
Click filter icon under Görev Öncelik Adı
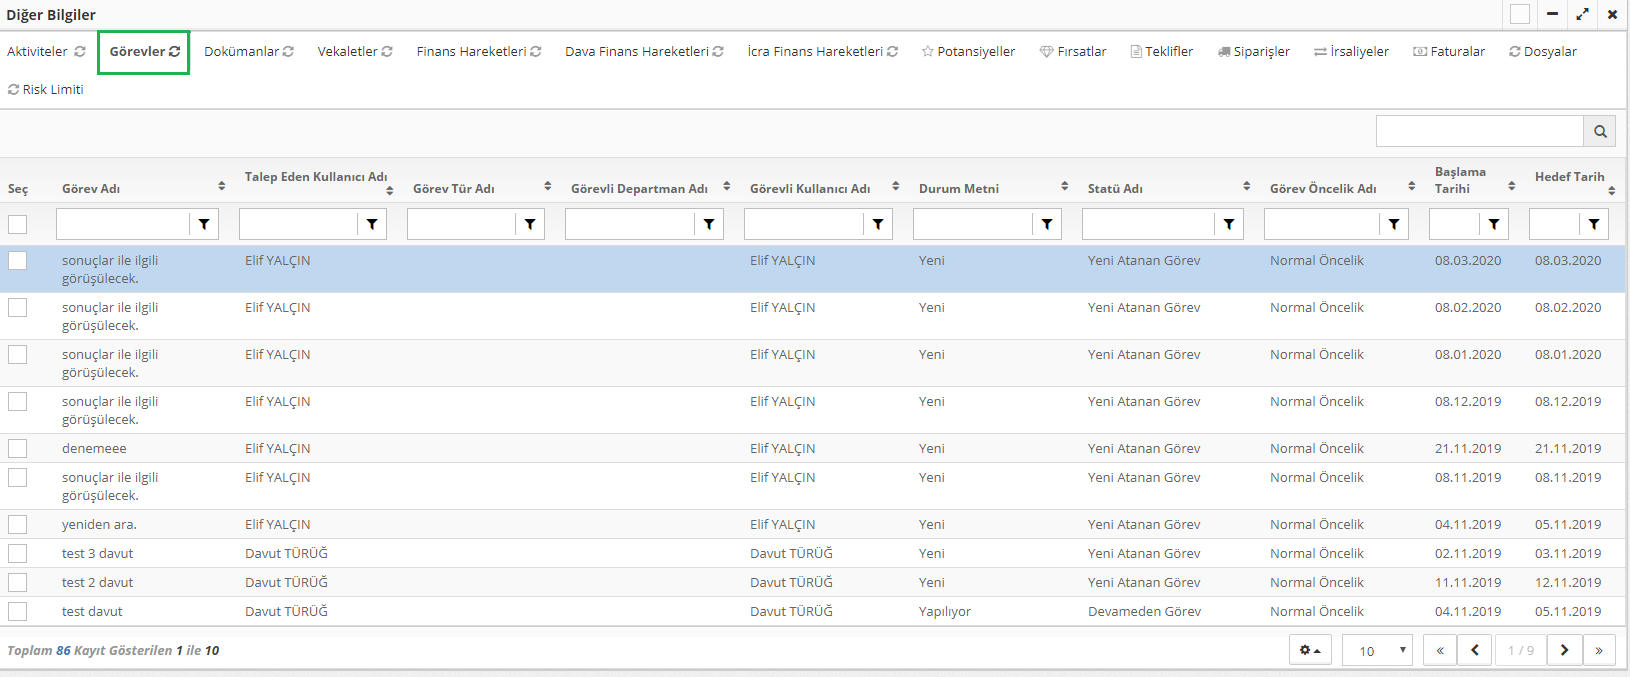point(1393,224)
